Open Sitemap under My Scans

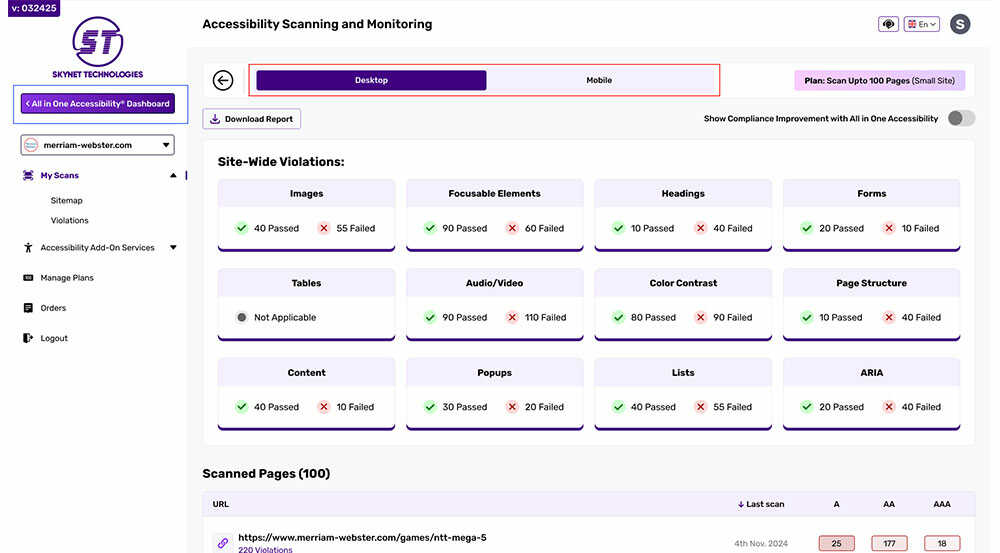[x=67, y=201]
